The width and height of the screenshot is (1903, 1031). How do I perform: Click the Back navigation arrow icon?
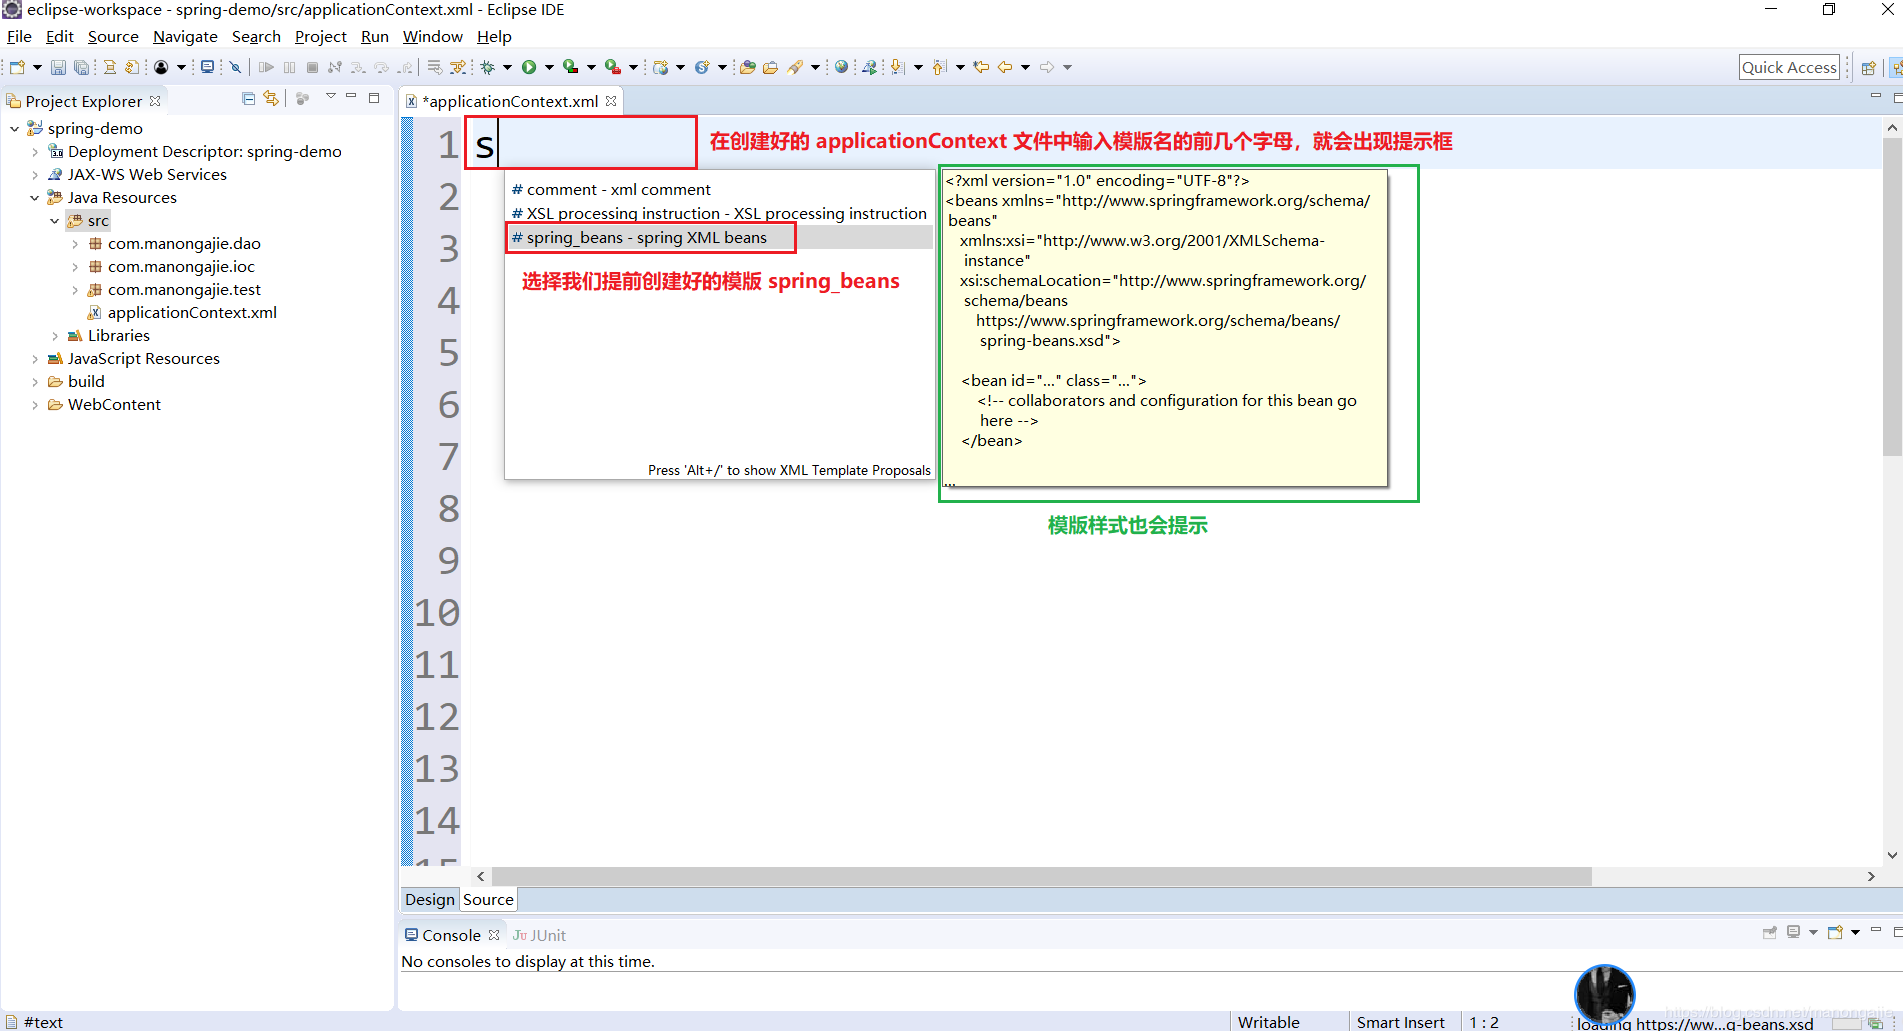(x=1005, y=67)
